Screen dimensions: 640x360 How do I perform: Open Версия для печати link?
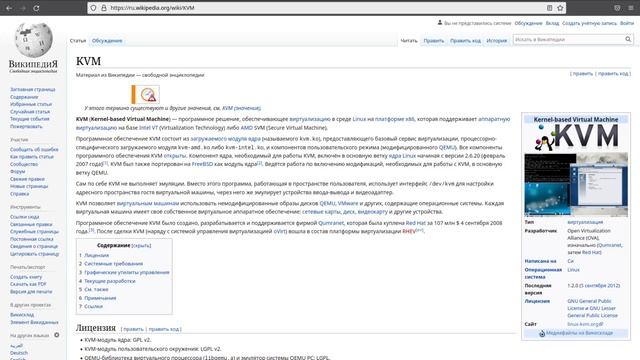tap(31, 291)
